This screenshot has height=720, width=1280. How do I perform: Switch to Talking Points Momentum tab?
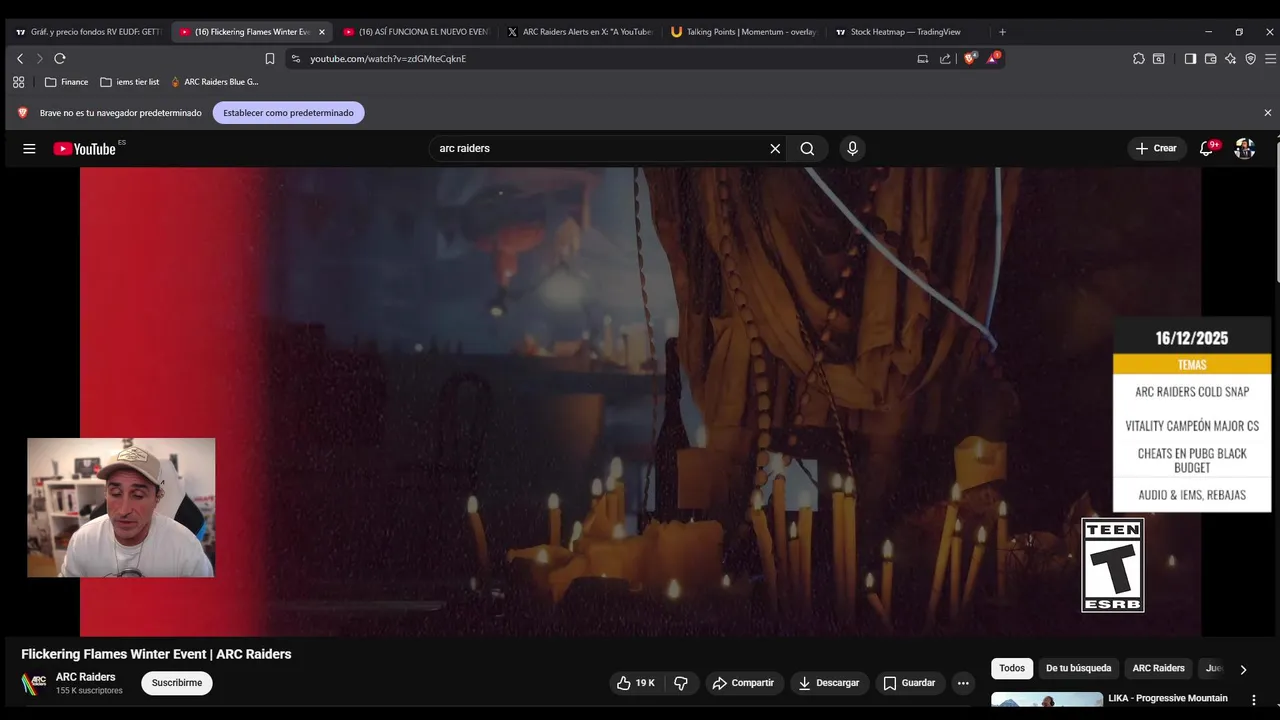tap(743, 32)
